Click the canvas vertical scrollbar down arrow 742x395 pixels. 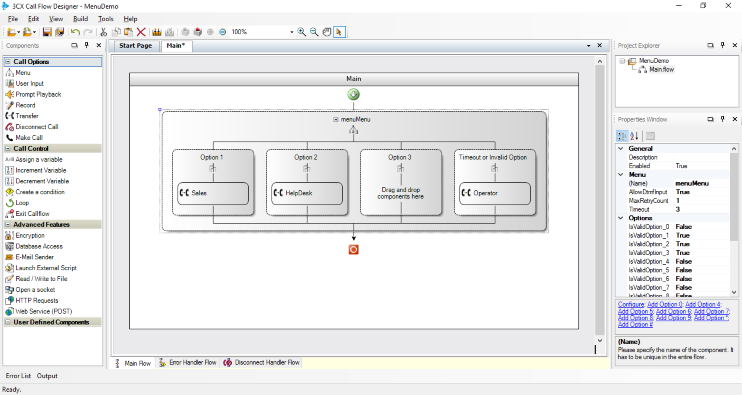600,340
